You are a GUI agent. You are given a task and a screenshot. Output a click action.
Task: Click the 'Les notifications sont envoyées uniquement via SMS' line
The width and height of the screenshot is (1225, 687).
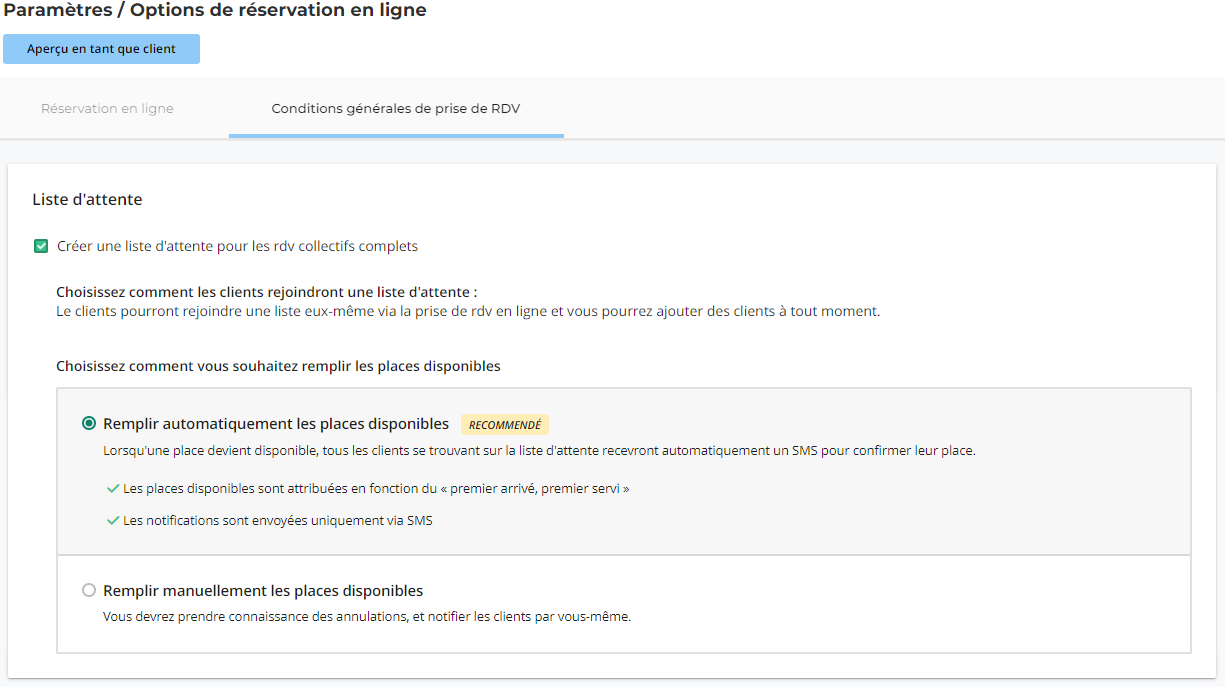[x=278, y=521]
